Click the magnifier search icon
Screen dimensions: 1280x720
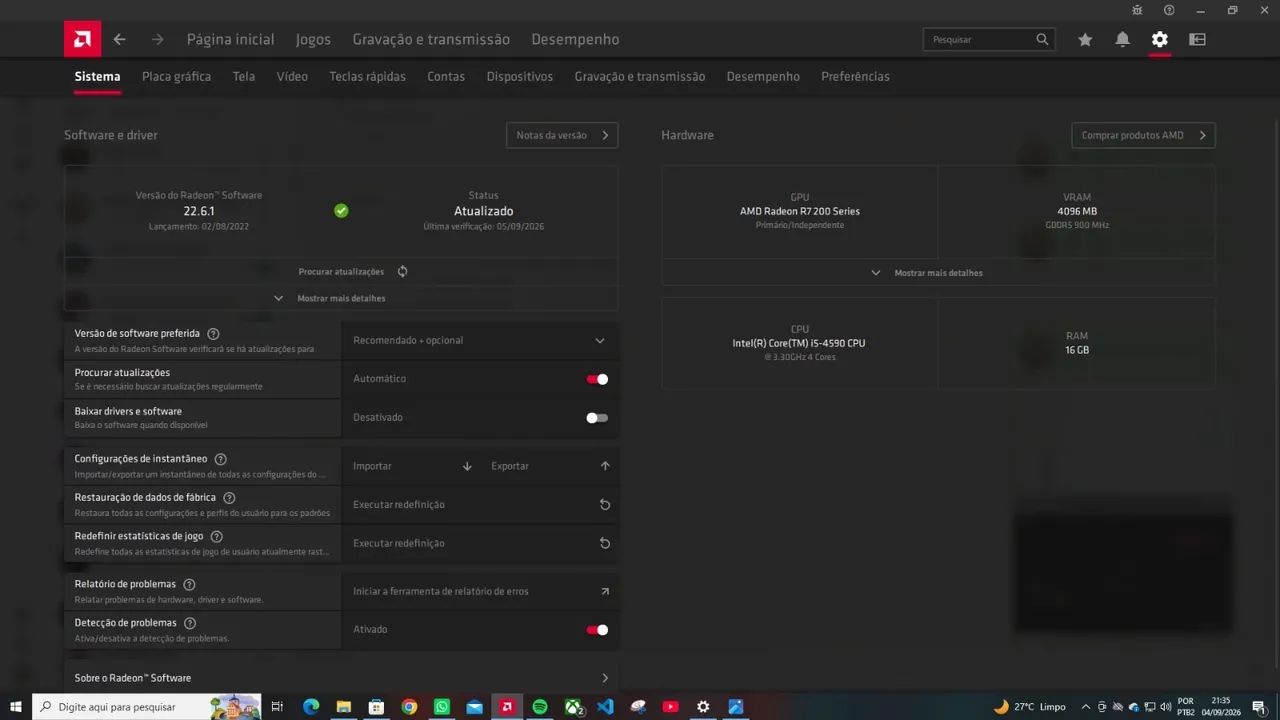pyautogui.click(x=1042, y=39)
